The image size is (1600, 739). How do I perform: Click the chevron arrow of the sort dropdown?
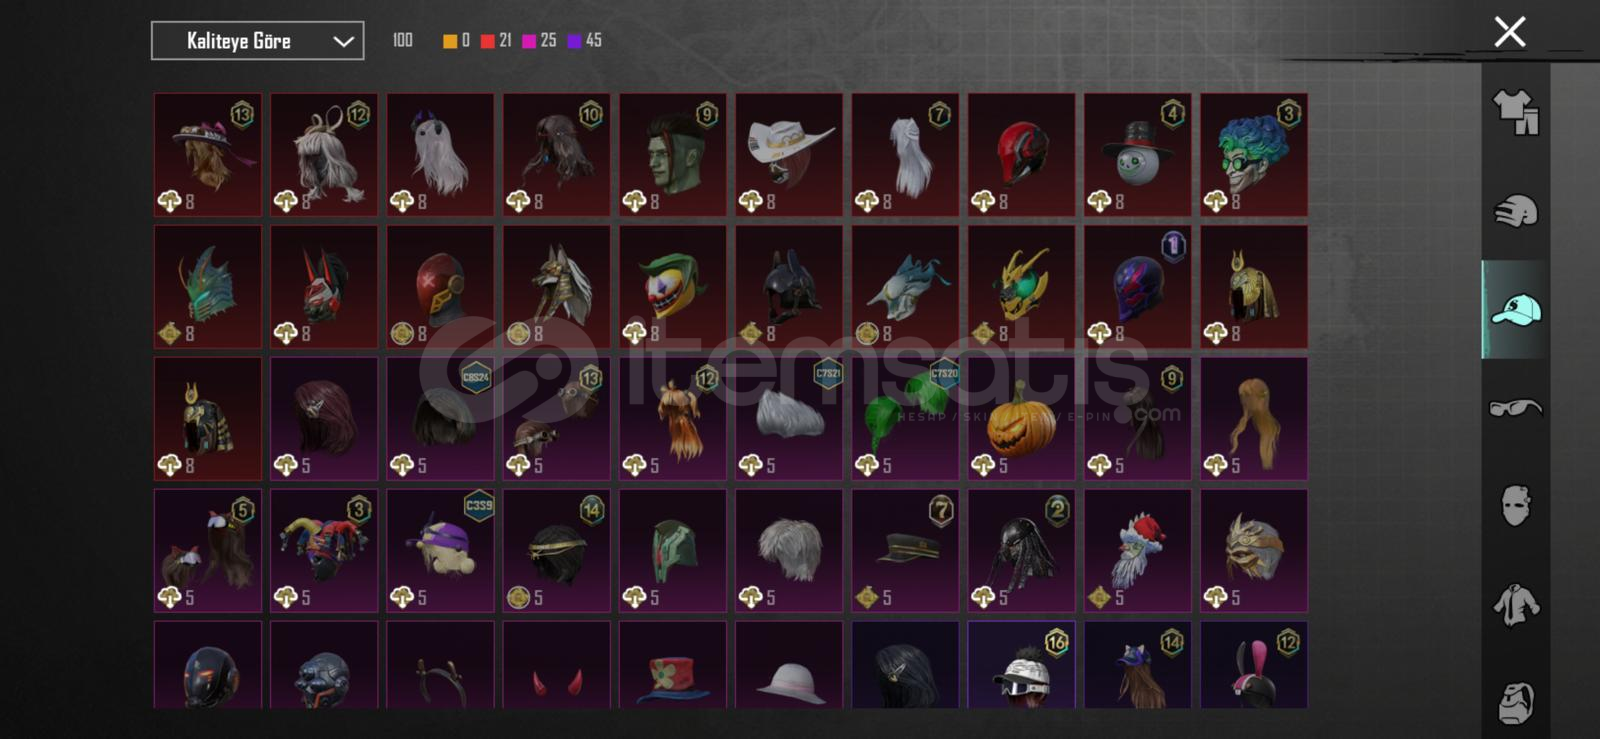pos(343,42)
